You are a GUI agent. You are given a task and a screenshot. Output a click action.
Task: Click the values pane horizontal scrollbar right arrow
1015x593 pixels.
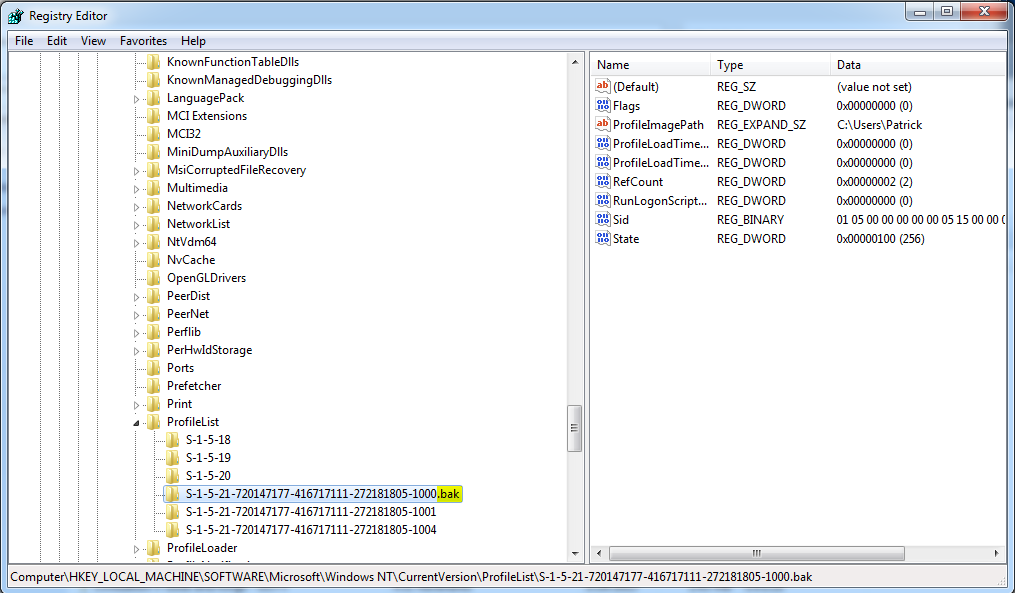point(998,553)
